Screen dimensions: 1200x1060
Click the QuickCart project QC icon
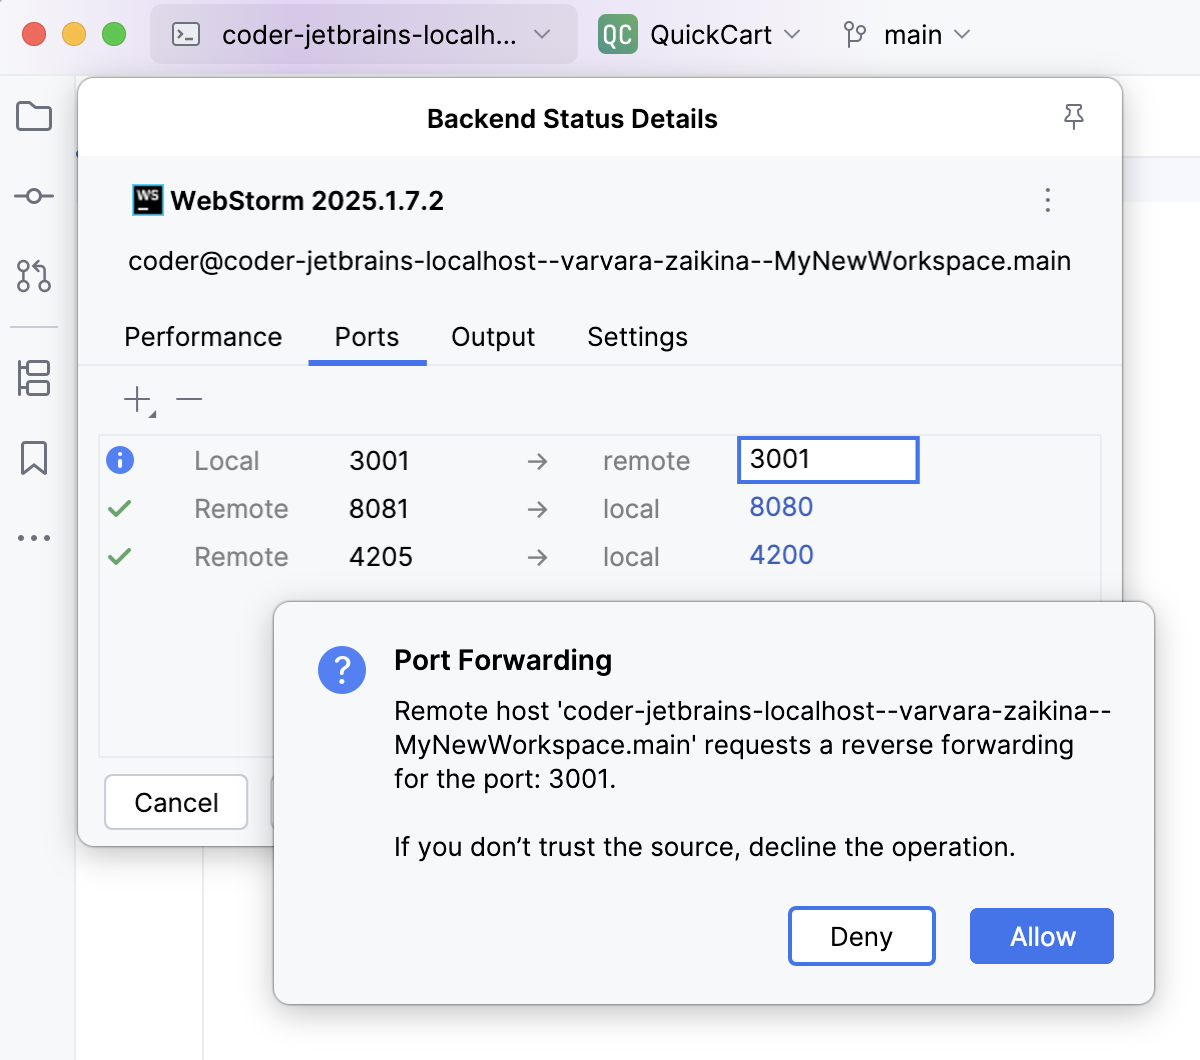pos(618,35)
